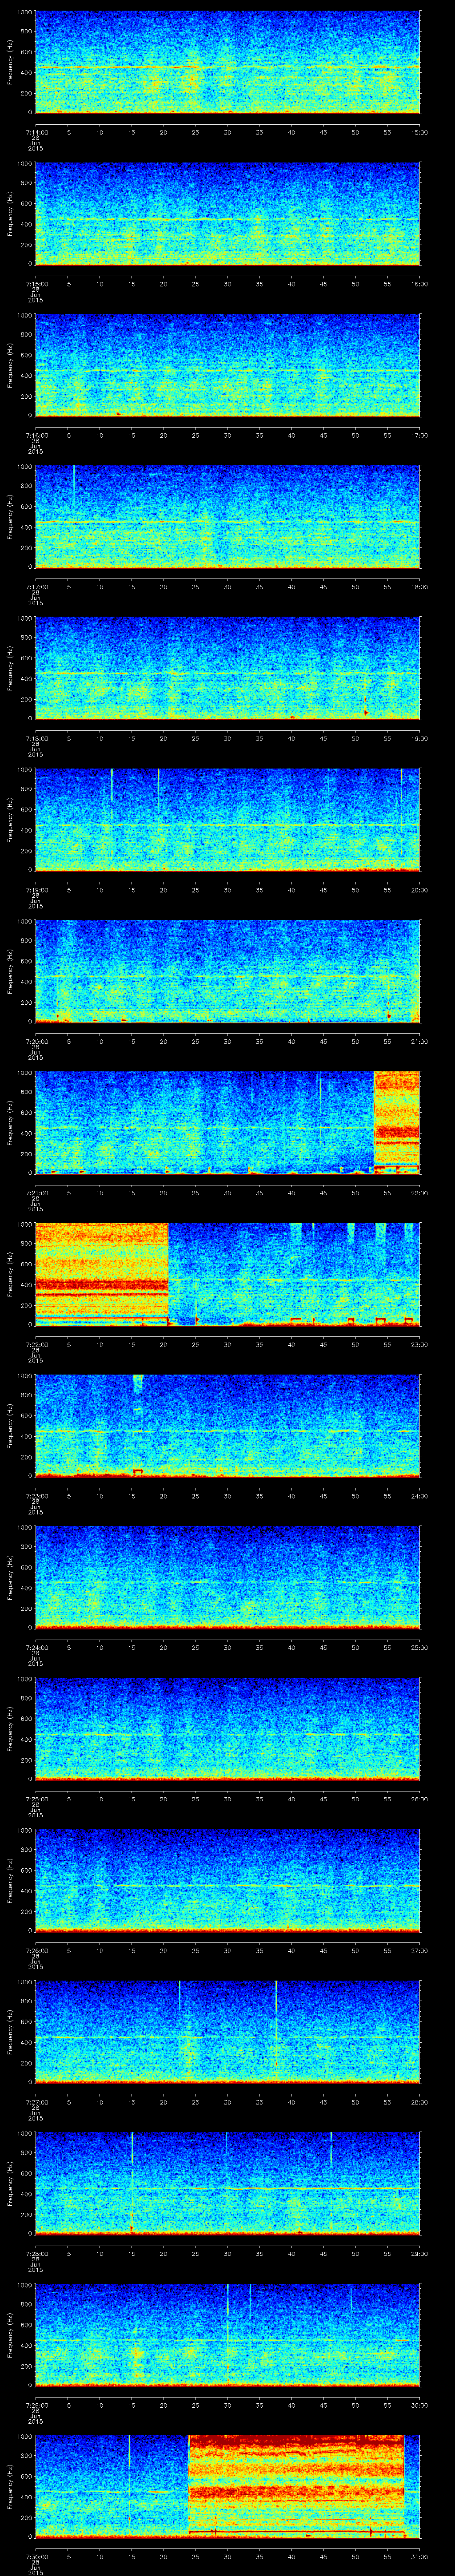
Task: Select the spectrogram panel starting at 7:25:00
Action: tap(227, 1729)
